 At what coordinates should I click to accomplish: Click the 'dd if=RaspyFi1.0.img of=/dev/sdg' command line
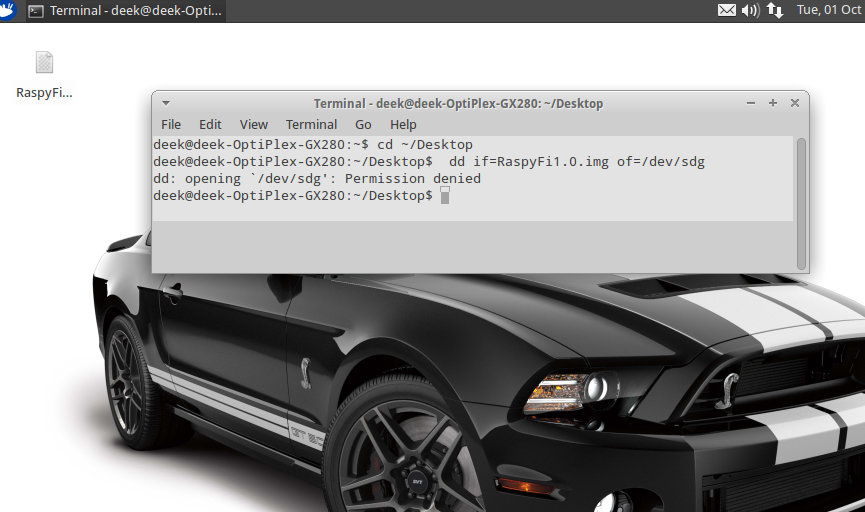tap(429, 162)
